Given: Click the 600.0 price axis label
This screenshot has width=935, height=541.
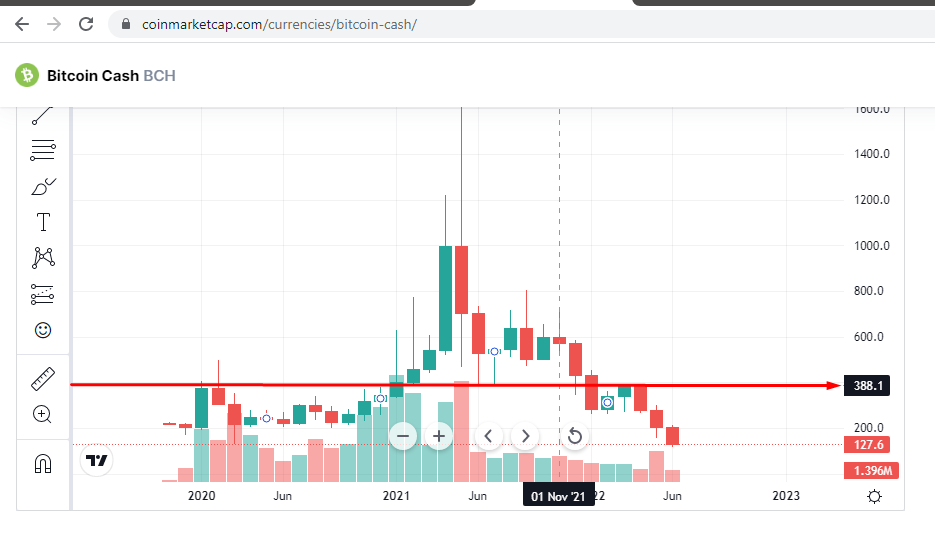Looking at the screenshot, I should coord(868,337).
